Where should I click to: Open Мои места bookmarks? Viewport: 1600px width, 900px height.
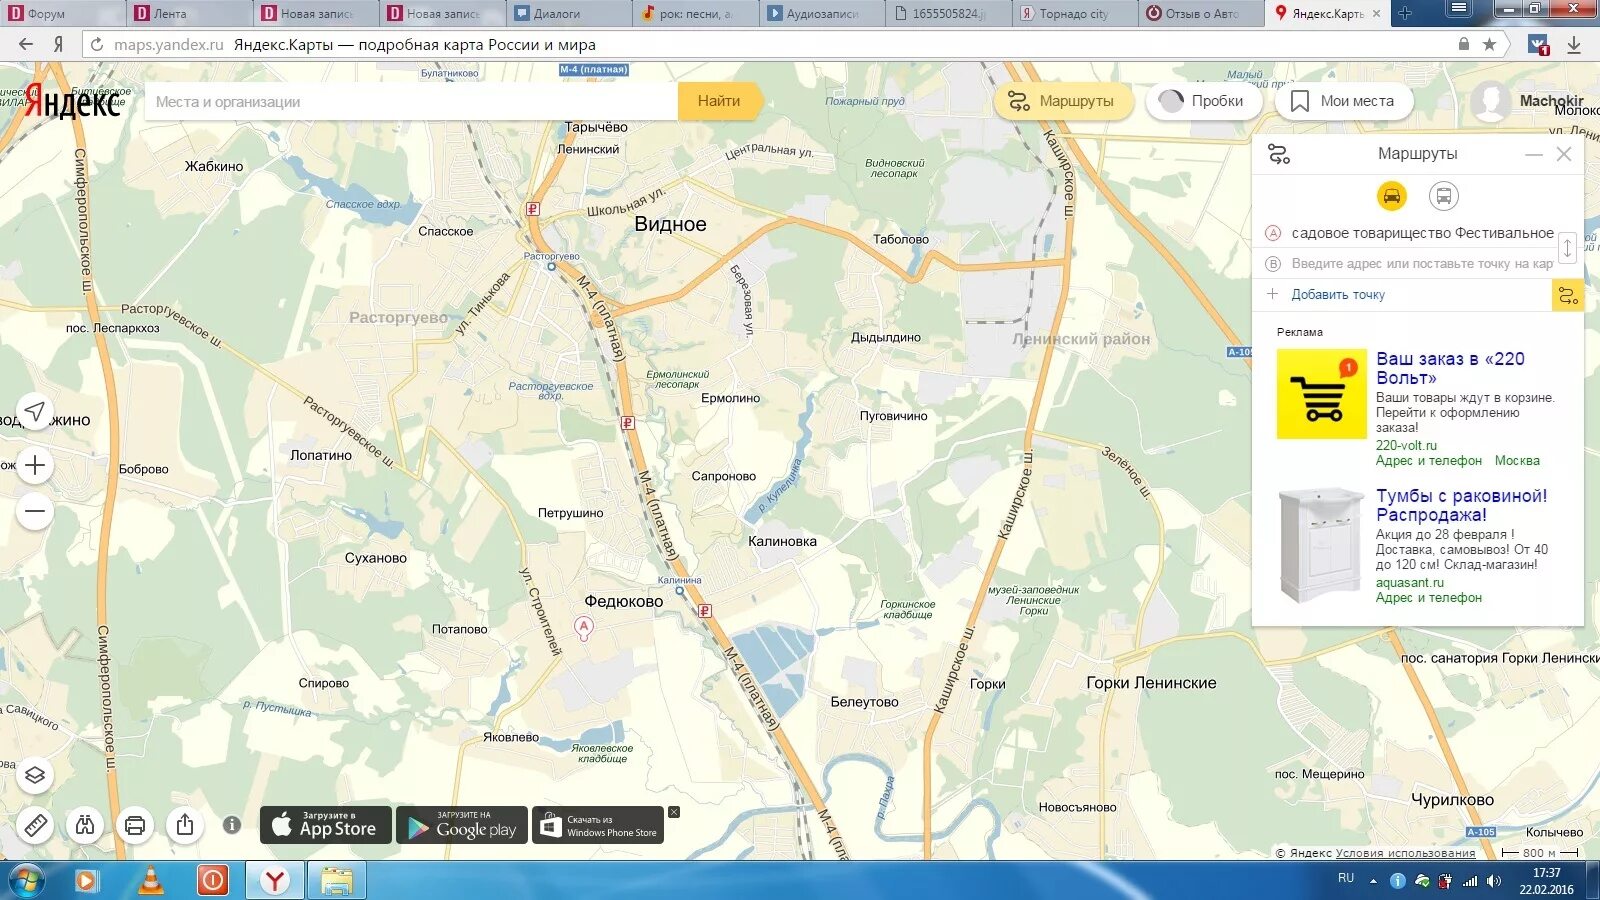pos(1344,101)
